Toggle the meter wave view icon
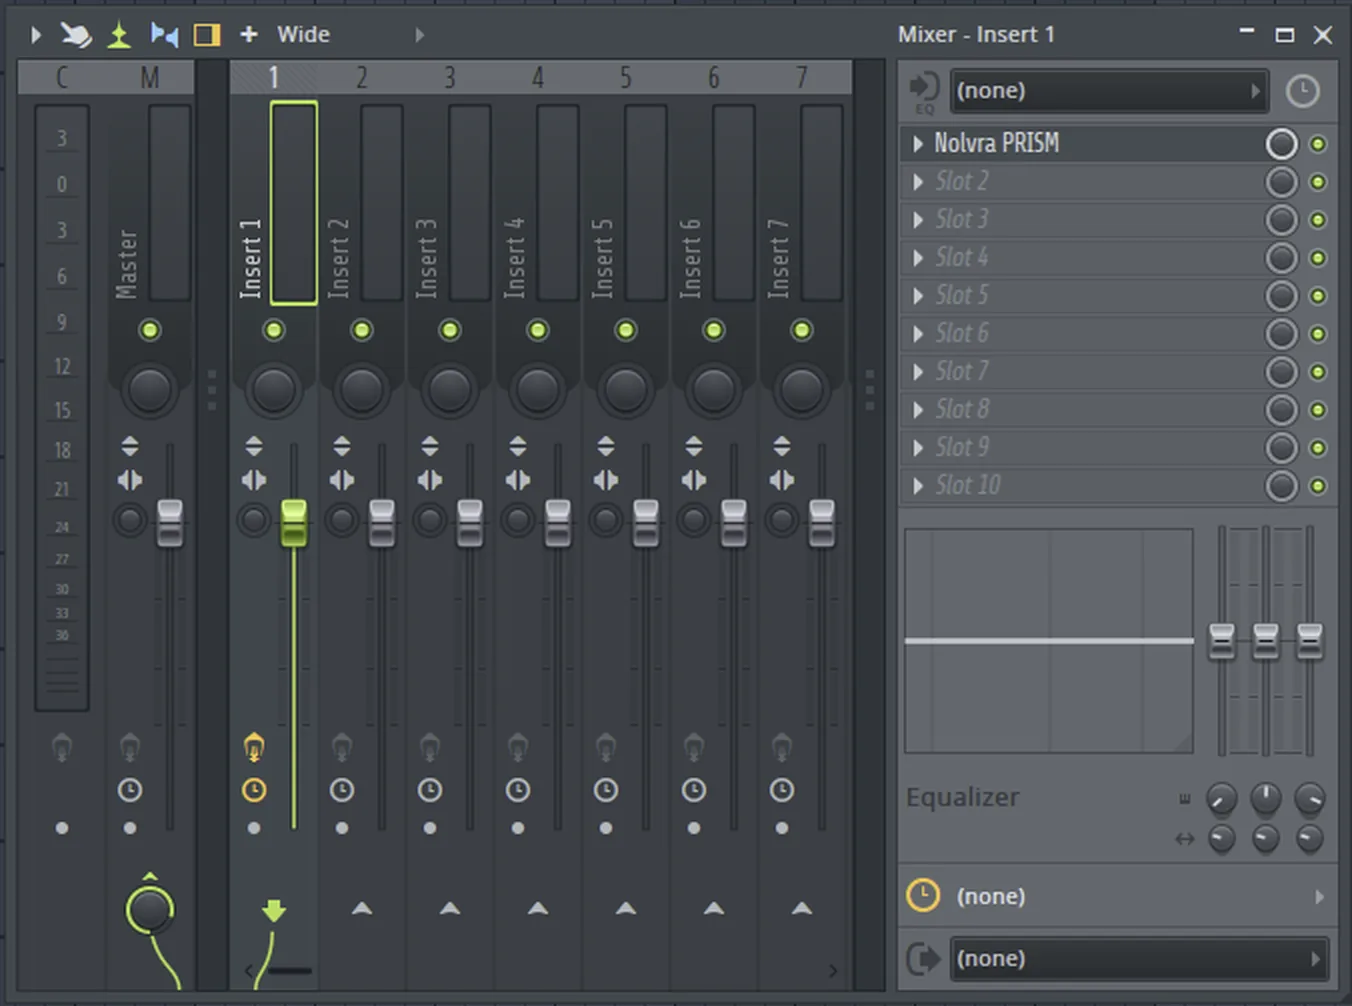The width and height of the screenshot is (1352, 1006). pos(164,35)
